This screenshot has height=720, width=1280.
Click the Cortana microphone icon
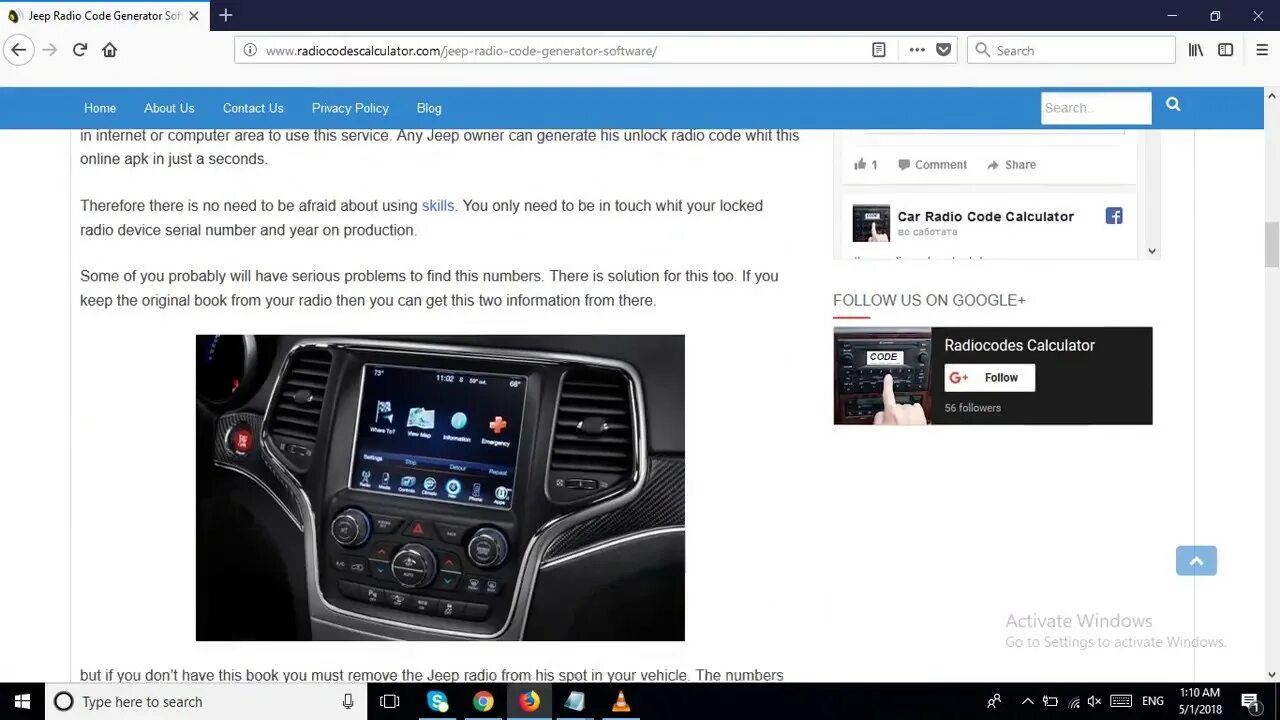pyautogui.click(x=348, y=701)
